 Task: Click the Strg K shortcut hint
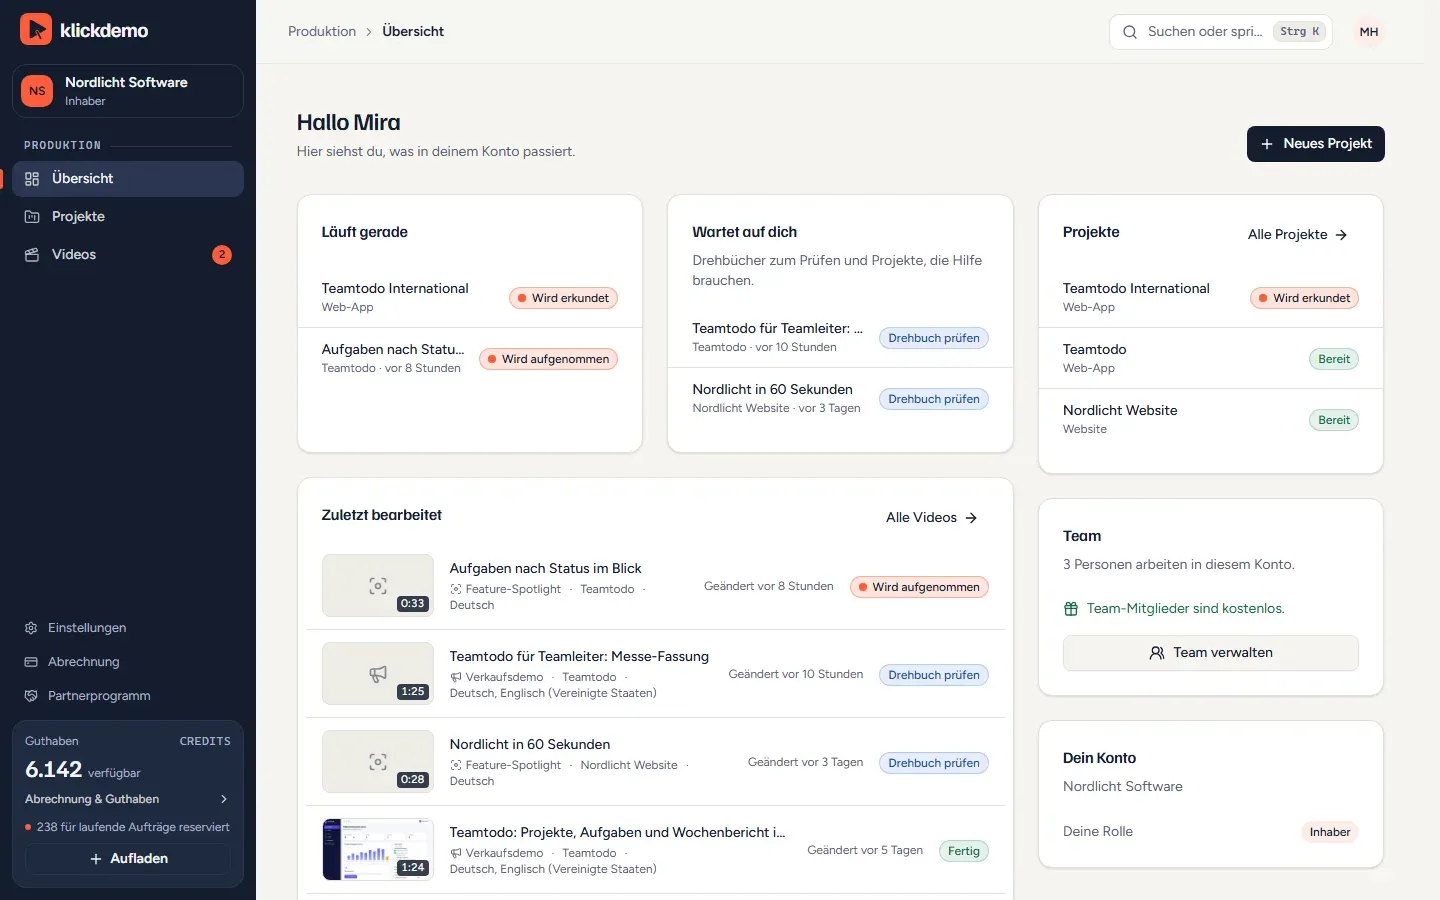1299,32
